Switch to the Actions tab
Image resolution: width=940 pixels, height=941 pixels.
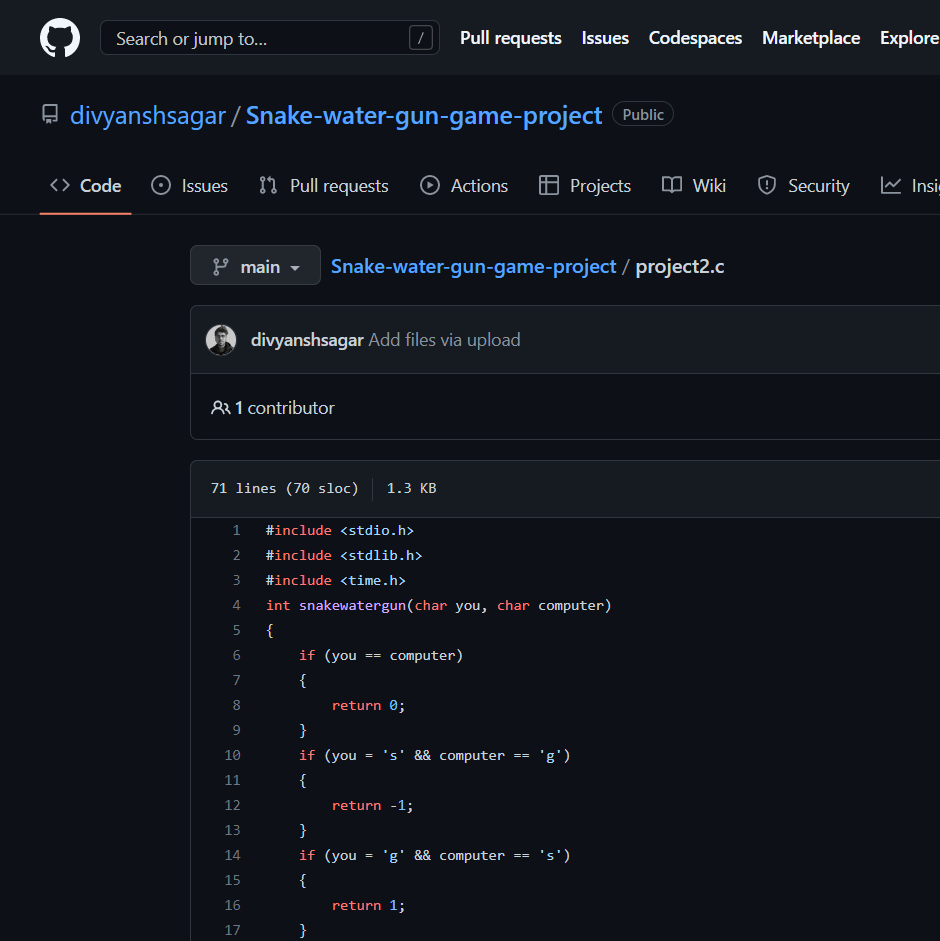[464, 185]
